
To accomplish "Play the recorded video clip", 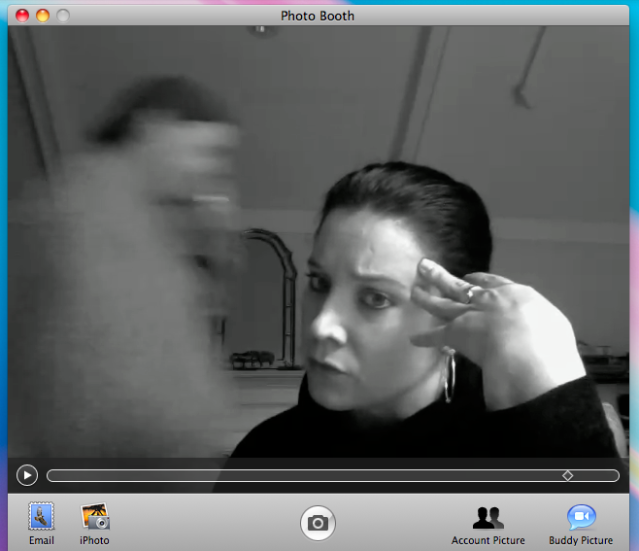I will tap(27, 476).
